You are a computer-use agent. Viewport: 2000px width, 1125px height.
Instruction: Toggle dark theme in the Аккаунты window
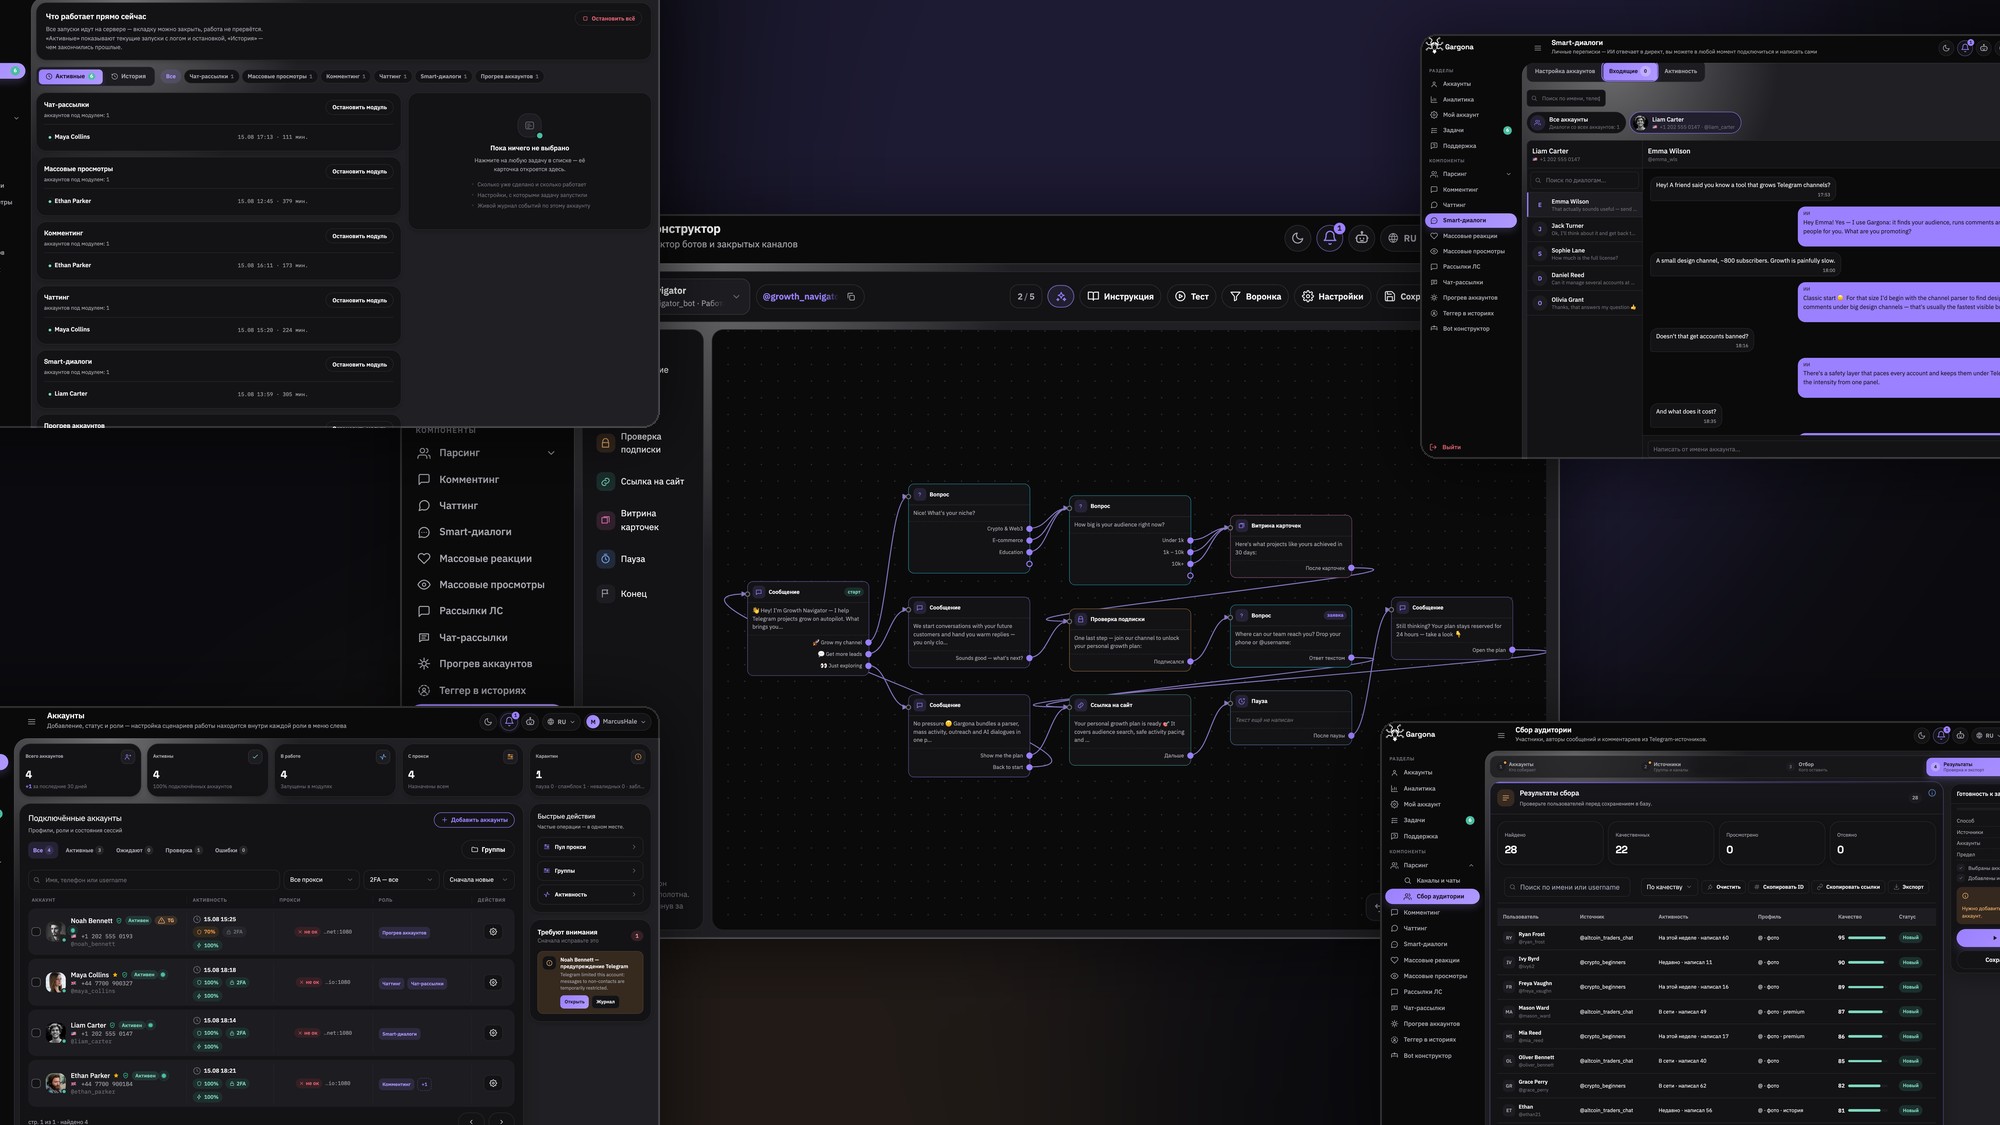[488, 721]
